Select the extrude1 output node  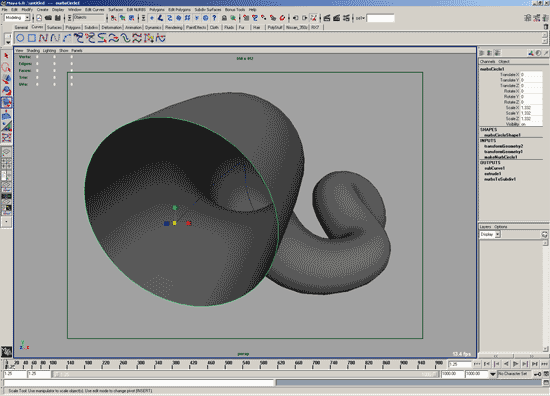(x=492, y=174)
